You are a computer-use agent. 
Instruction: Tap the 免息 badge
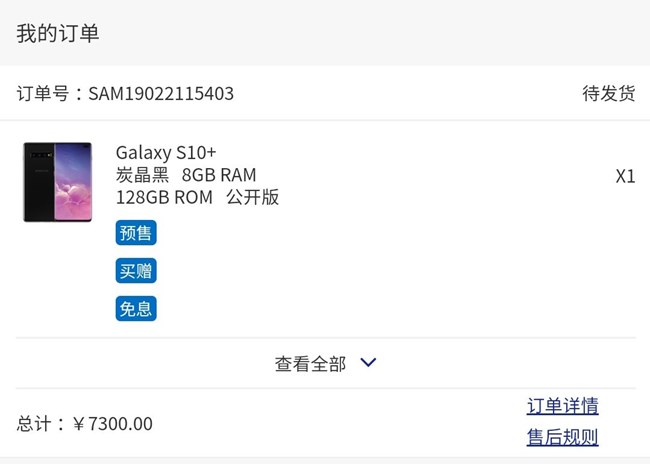point(136,308)
